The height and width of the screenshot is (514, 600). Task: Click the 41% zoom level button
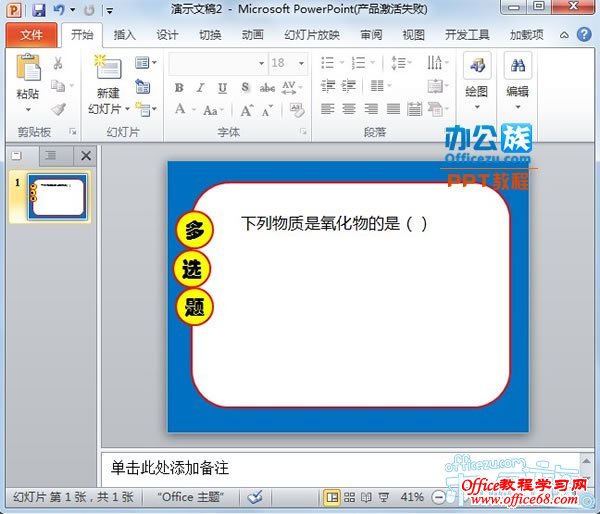point(412,497)
